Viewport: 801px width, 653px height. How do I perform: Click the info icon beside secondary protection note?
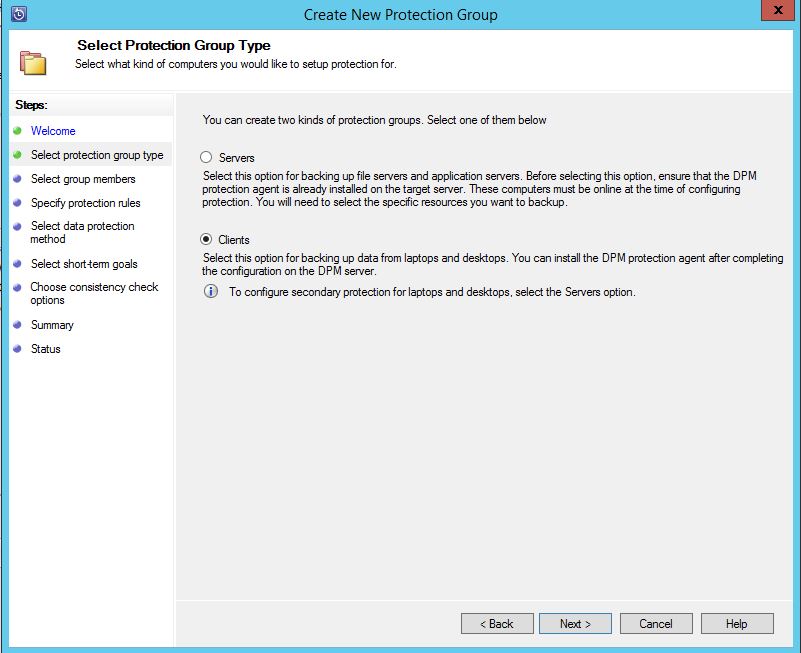(210, 292)
